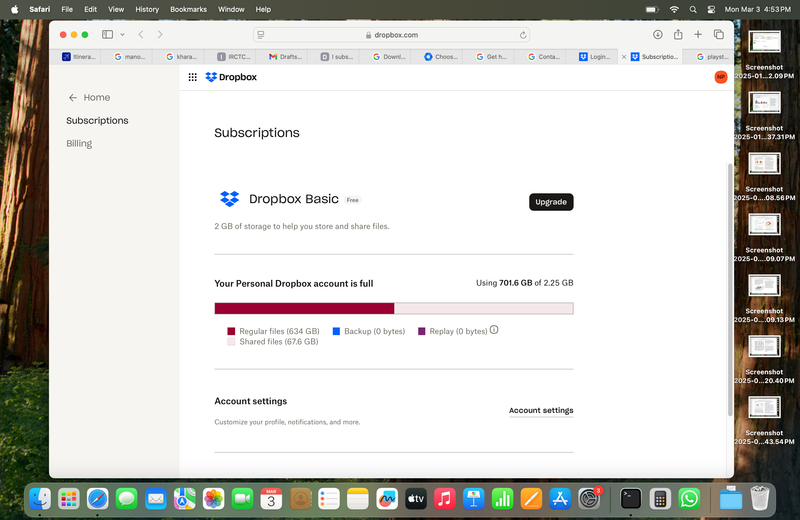The image size is (800, 520).
Task: Expand the sidebar options chevron
Action: (122, 35)
